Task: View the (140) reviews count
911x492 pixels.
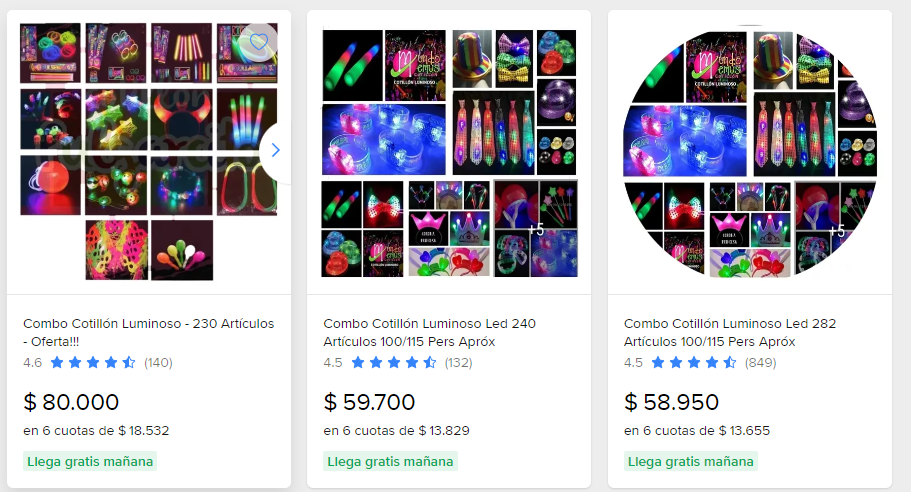Action: click(158, 363)
